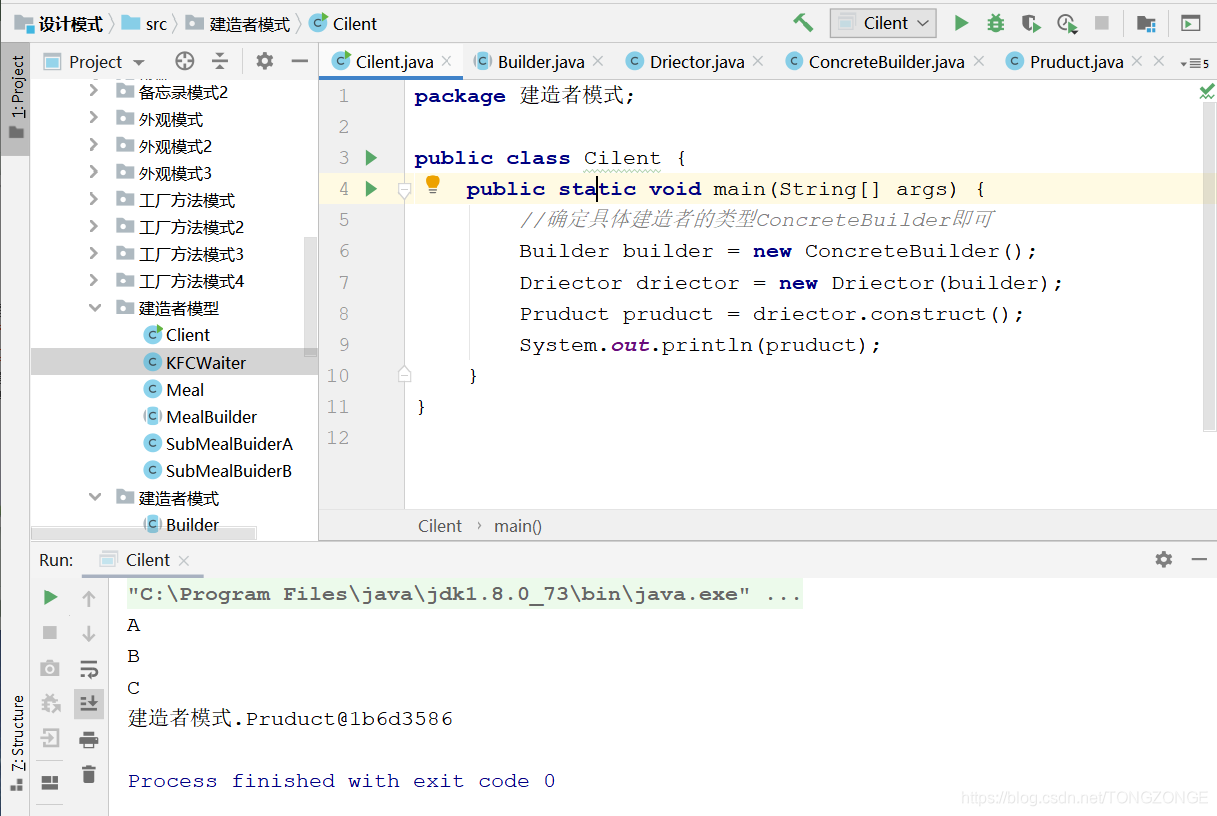The image size is (1217, 816).
Task: Click the down the stack trace arrow
Action: (x=89, y=633)
